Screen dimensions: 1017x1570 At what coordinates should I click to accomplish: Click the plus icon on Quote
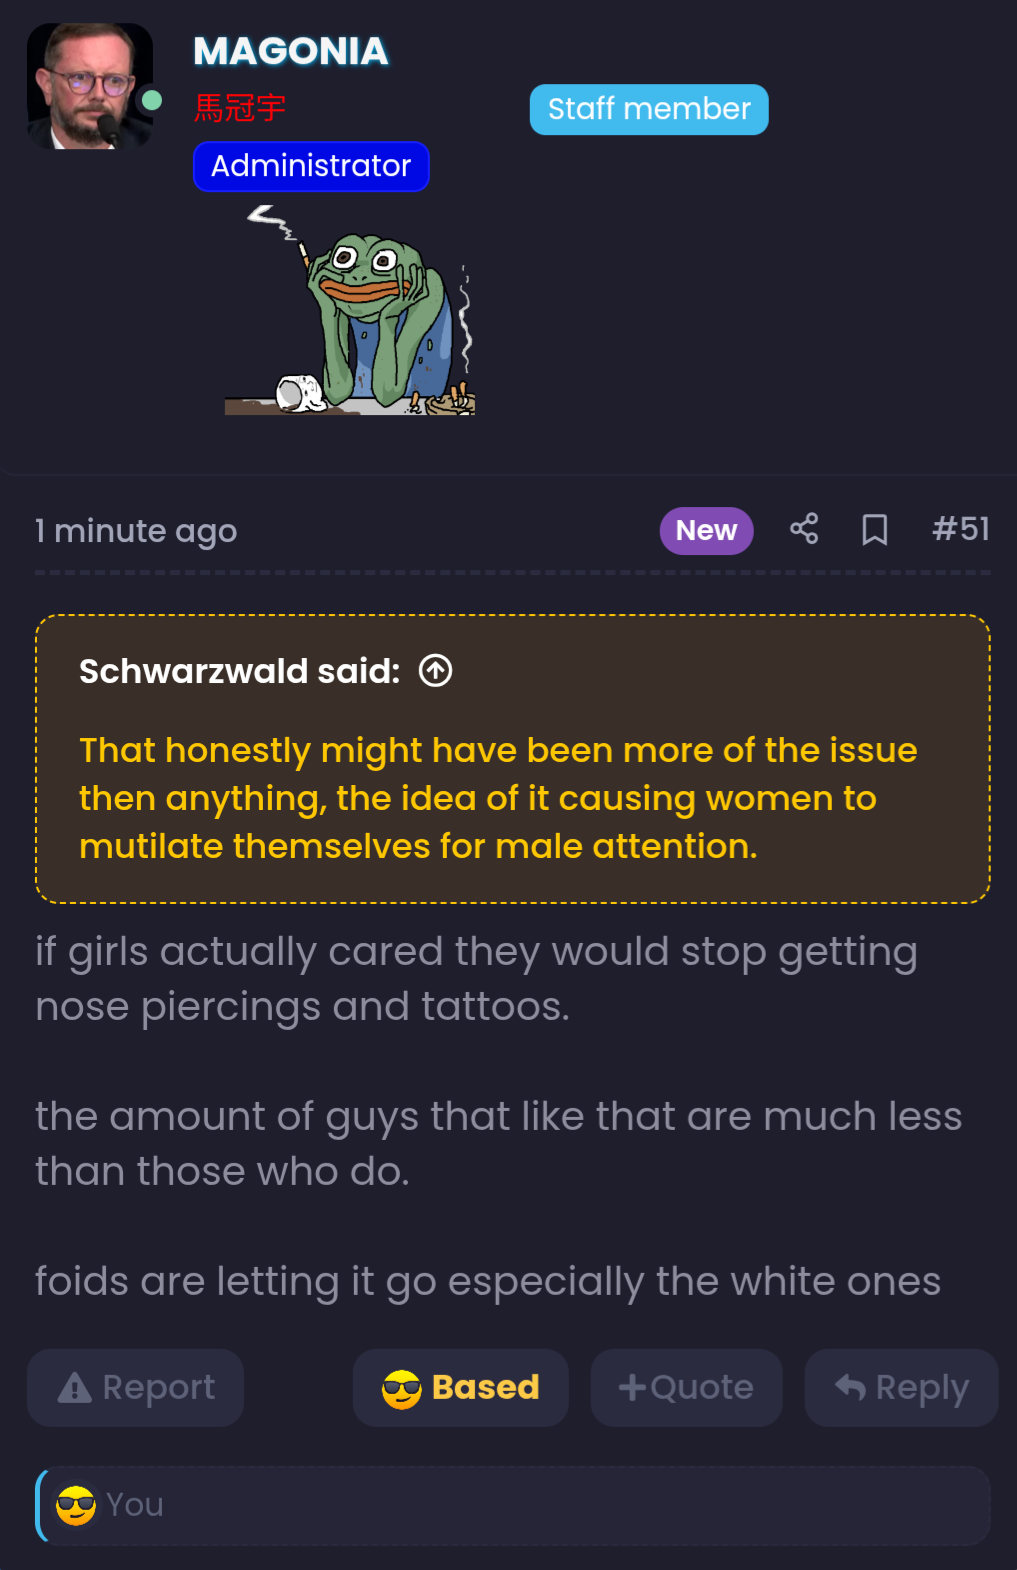tap(632, 1387)
